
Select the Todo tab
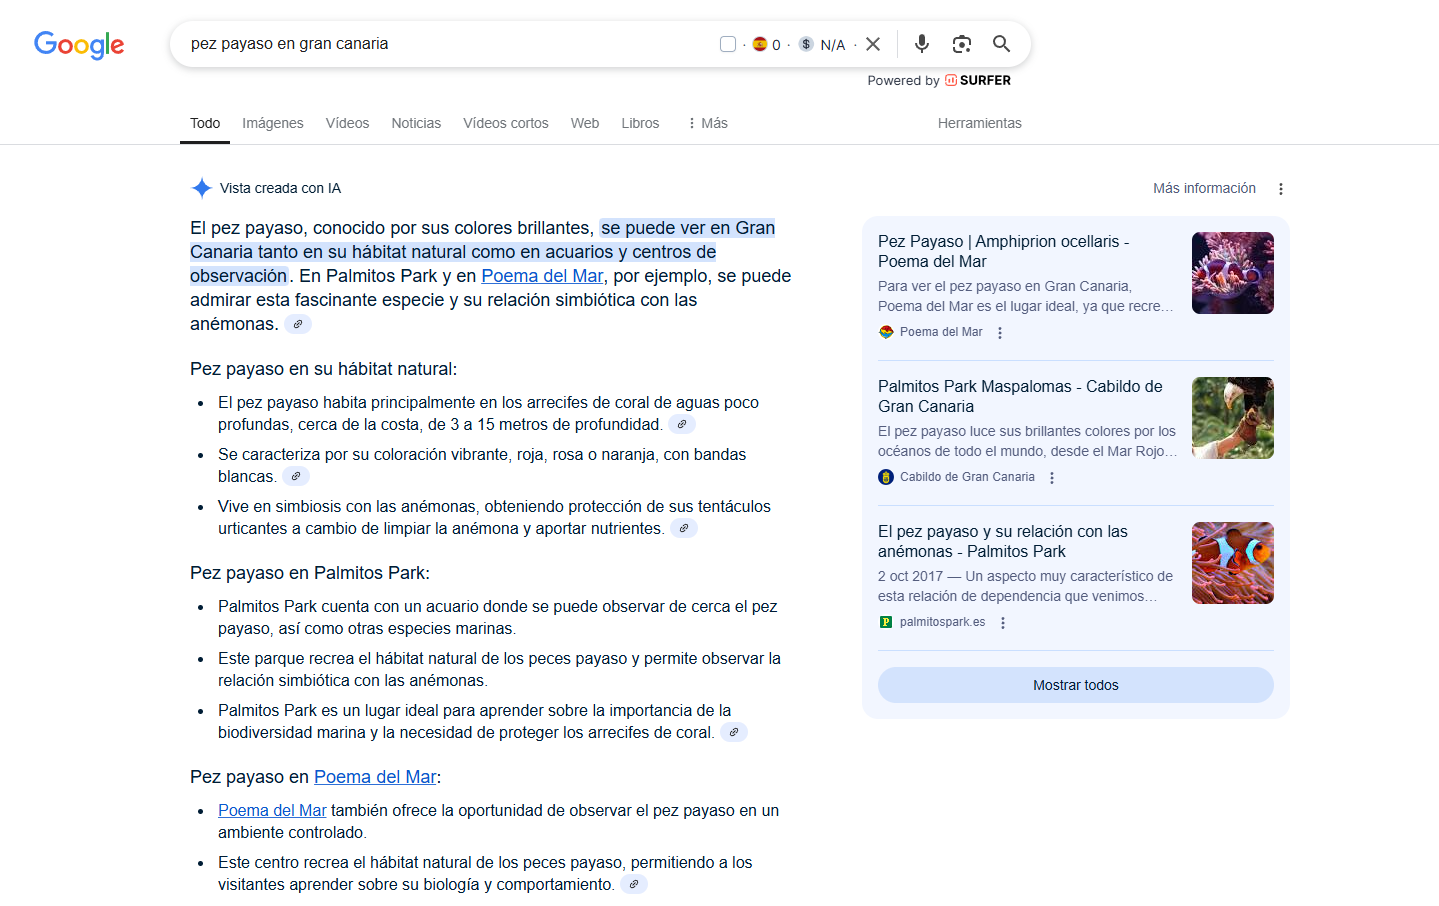tap(205, 123)
